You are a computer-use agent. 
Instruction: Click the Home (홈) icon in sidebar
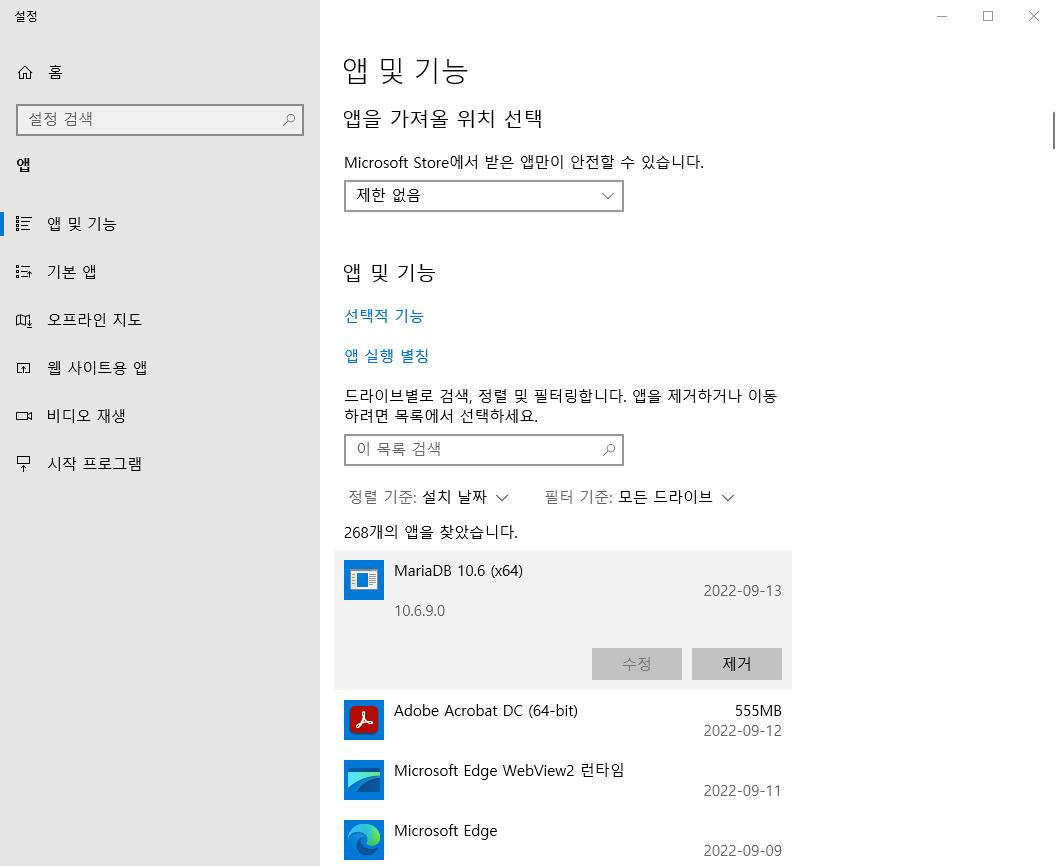pyautogui.click(x=25, y=72)
